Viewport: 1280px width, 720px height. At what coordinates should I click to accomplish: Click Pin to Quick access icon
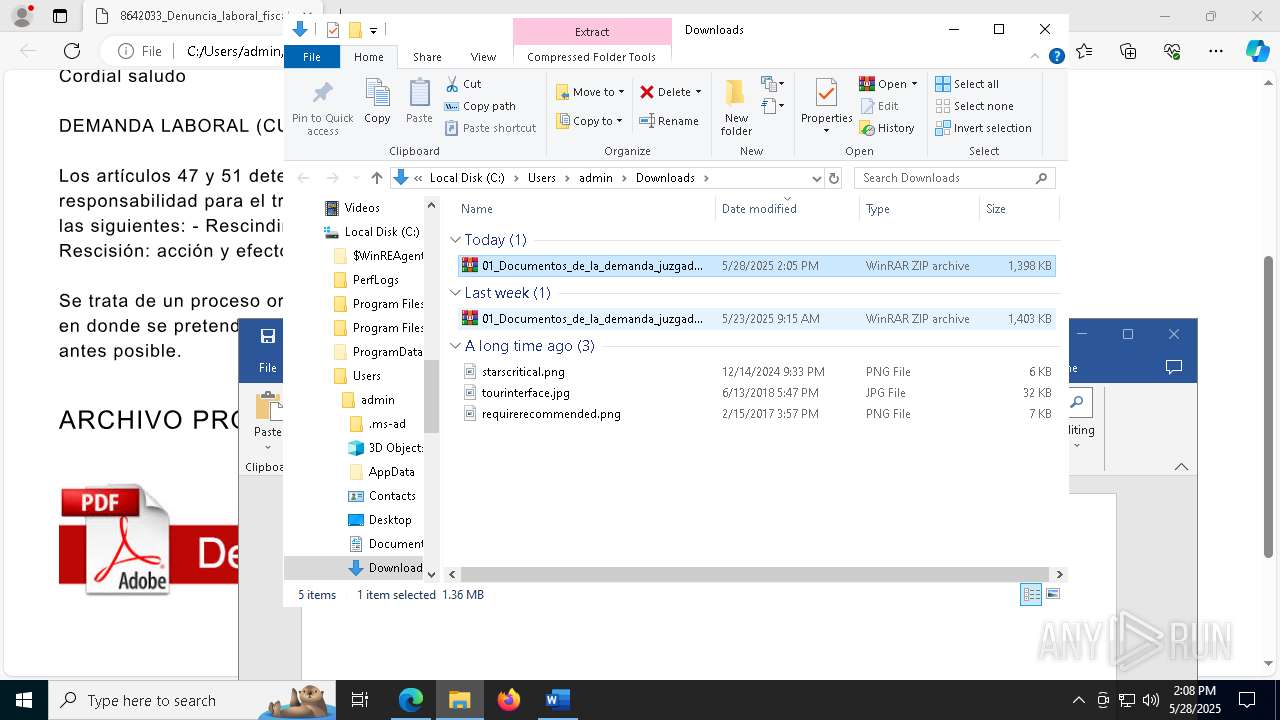click(x=322, y=107)
